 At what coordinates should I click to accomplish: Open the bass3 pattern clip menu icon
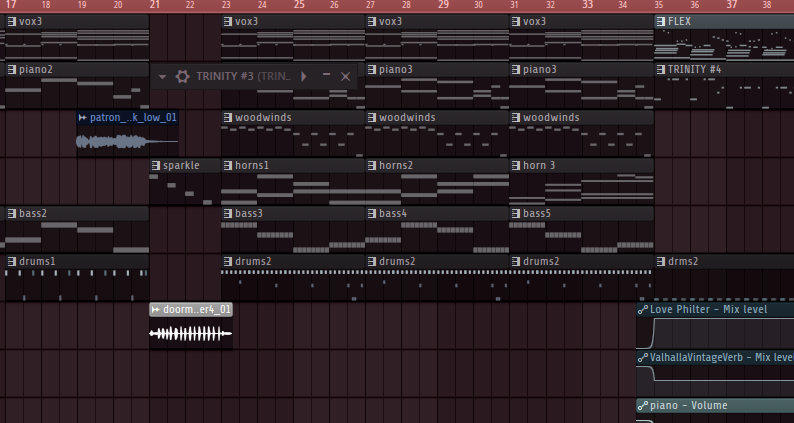click(x=228, y=214)
